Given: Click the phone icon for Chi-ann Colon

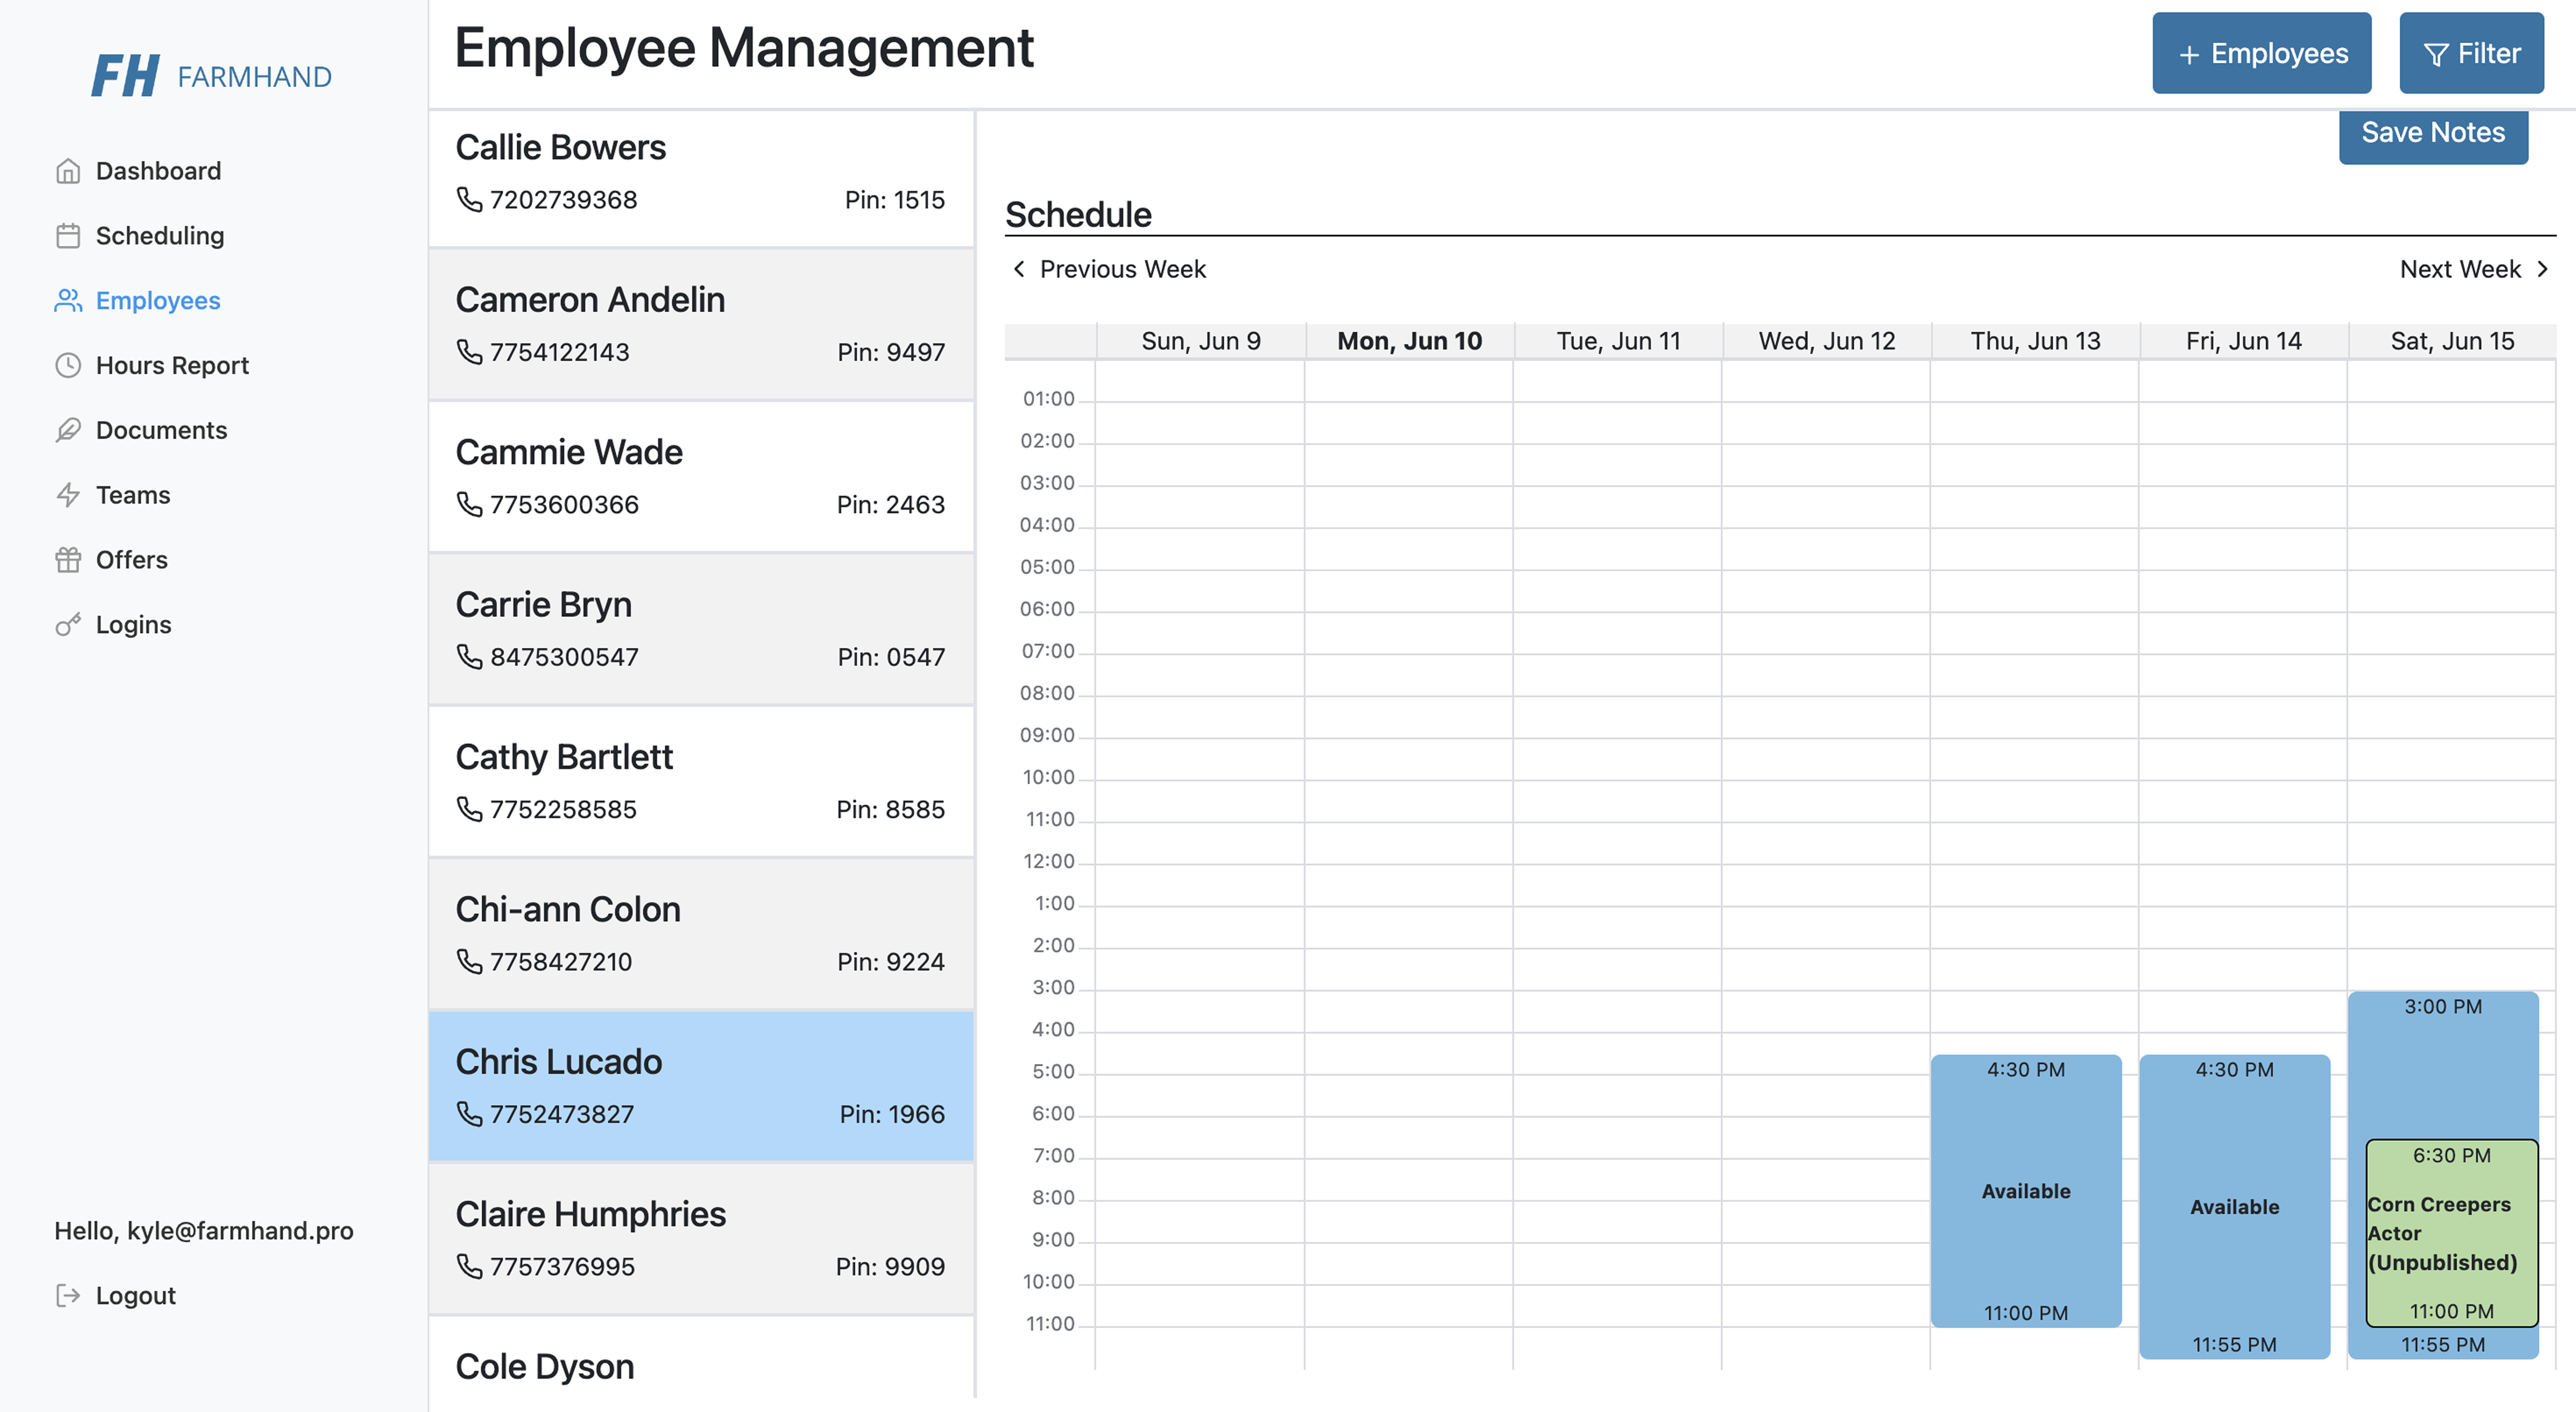Looking at the screenshot, I should pos(469,961).
